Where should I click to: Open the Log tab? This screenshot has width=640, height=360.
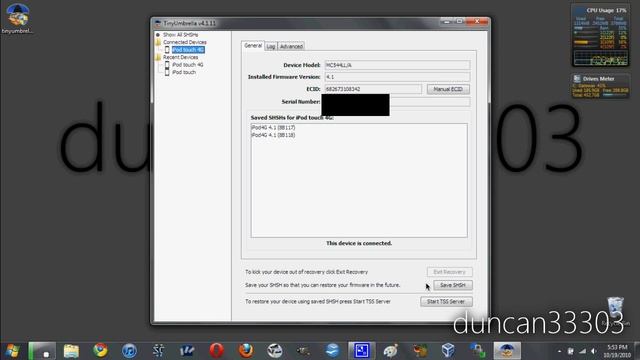point(271,47)
